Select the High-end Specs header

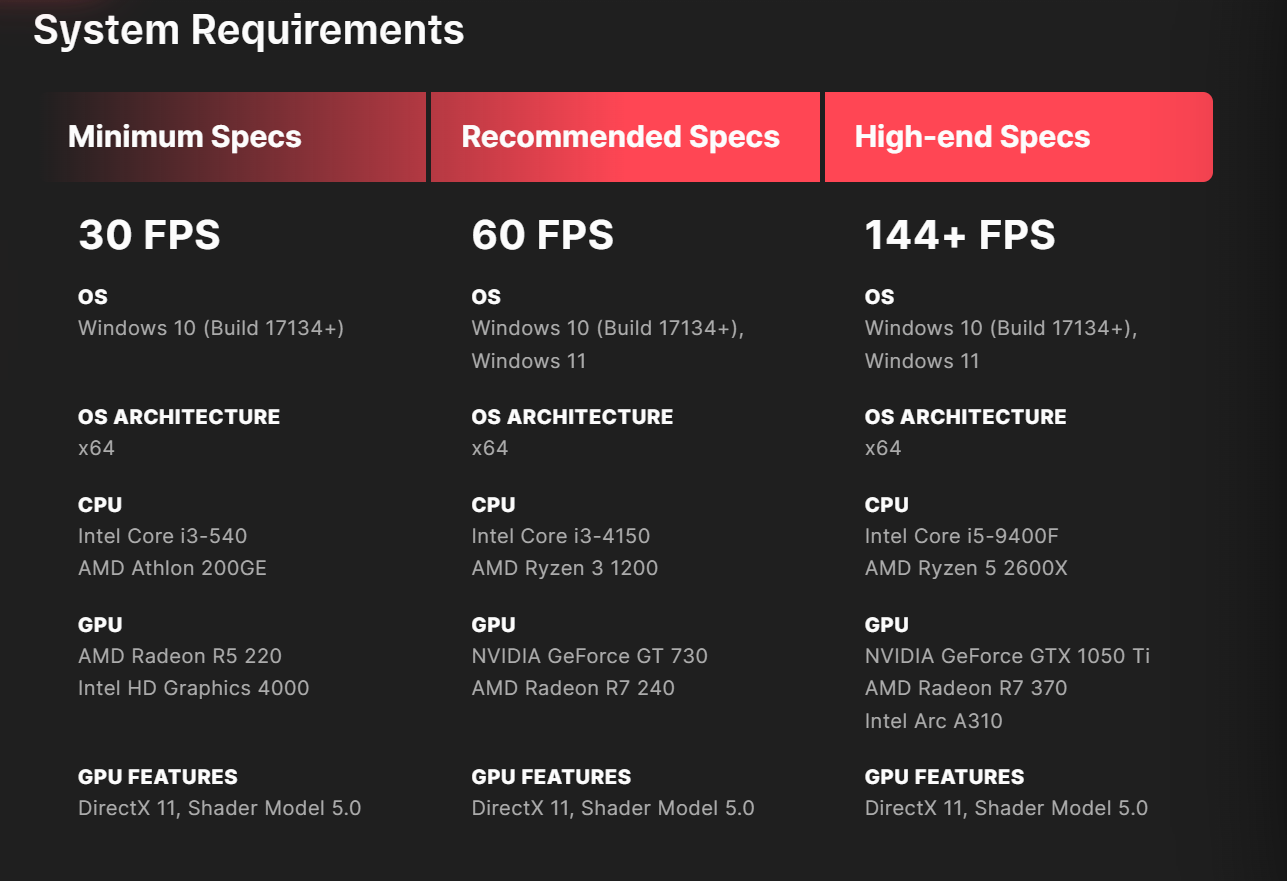coord(1019,137)
